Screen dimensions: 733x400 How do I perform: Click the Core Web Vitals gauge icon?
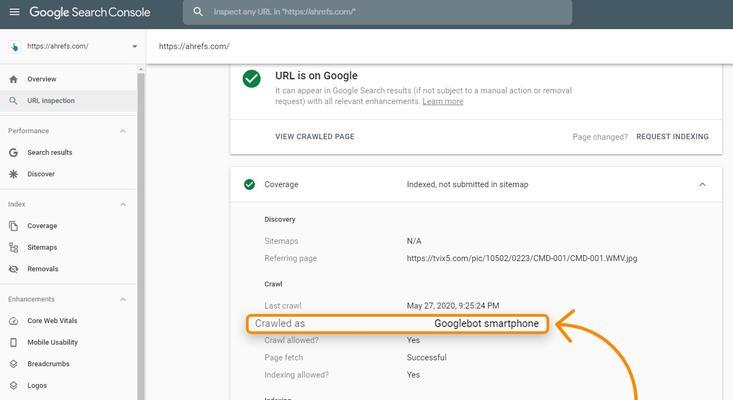[x=14, y=321]
